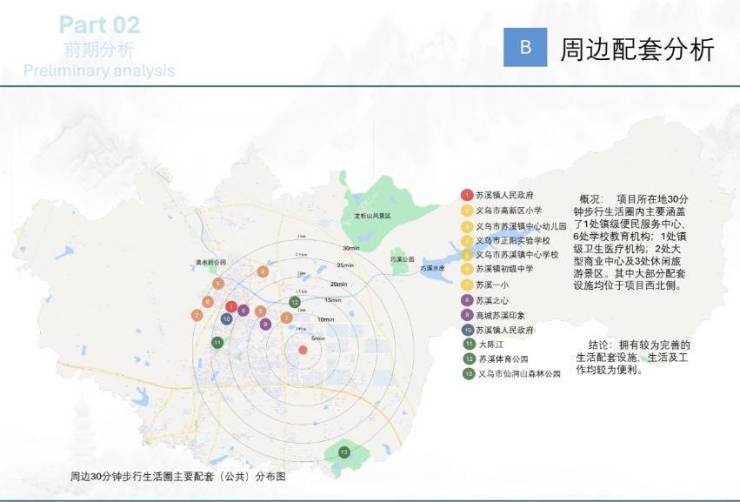Click the legend text 大陈江

(x=491, y=344)
